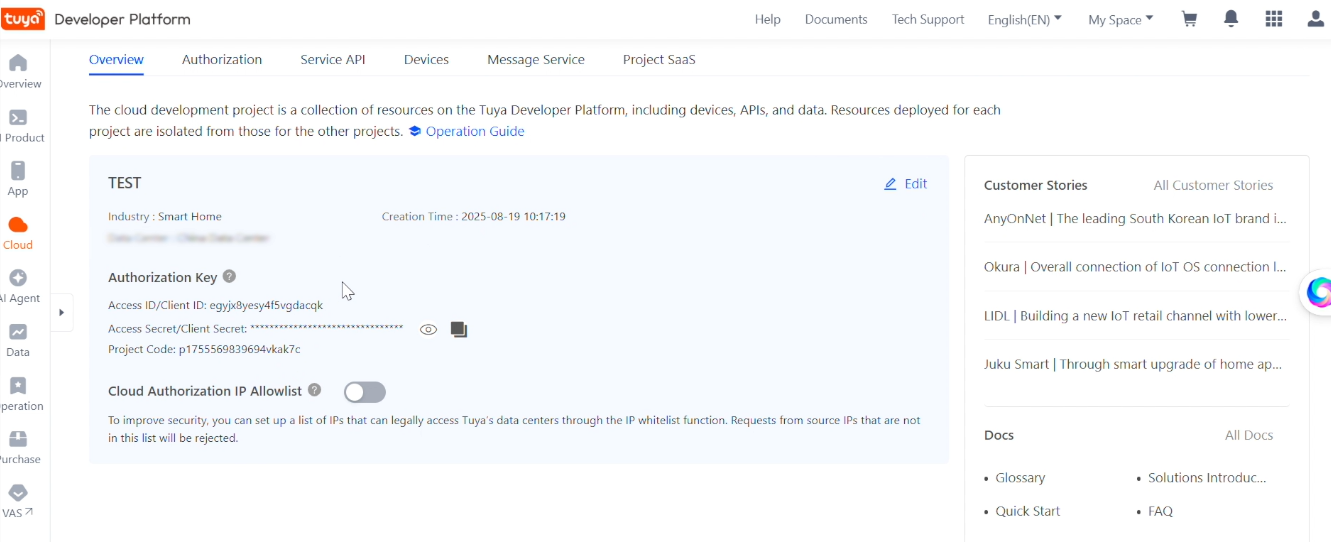Open the All Customer Stories link
The height and width of the screenshot is (542, 1331).
click(x=1212, y=185)
